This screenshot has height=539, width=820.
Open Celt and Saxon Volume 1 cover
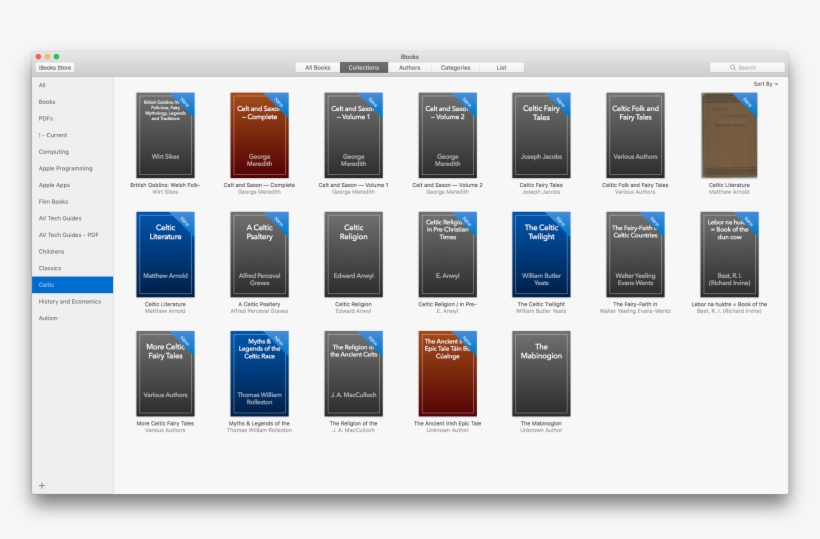(354, 135)
